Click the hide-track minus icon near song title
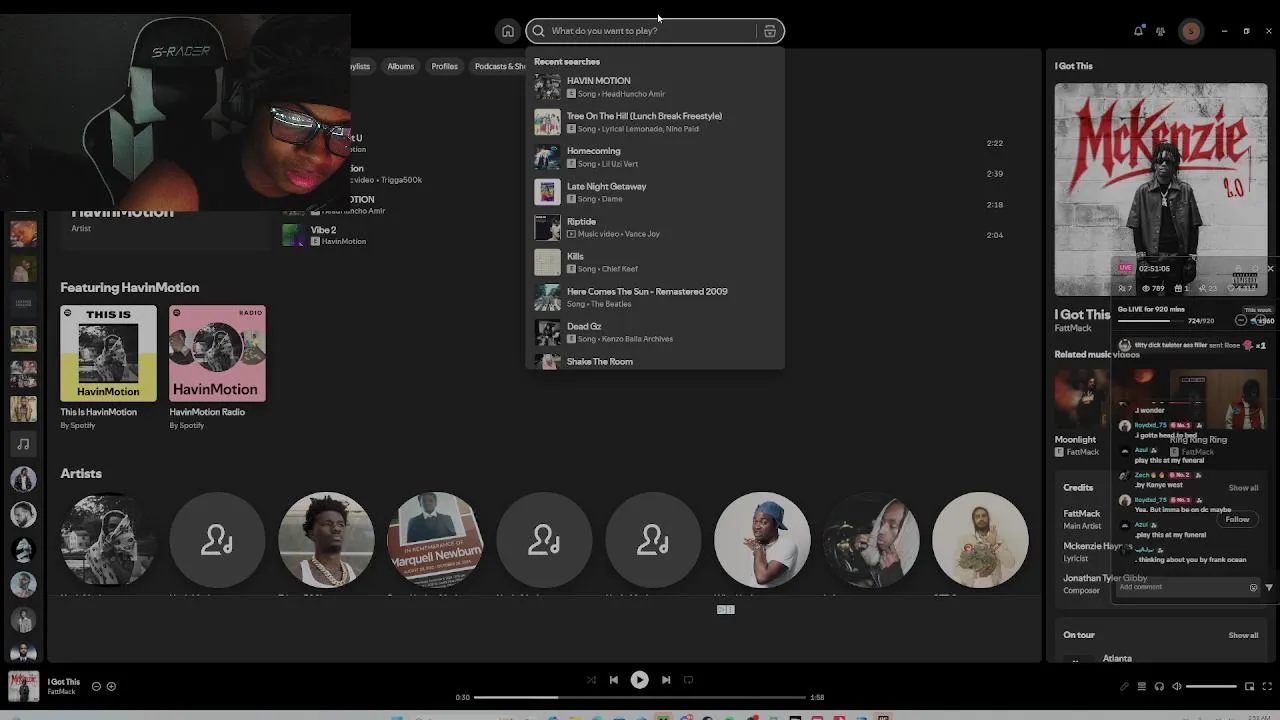Screen dimensions: 1280x720 click(96, 686)
